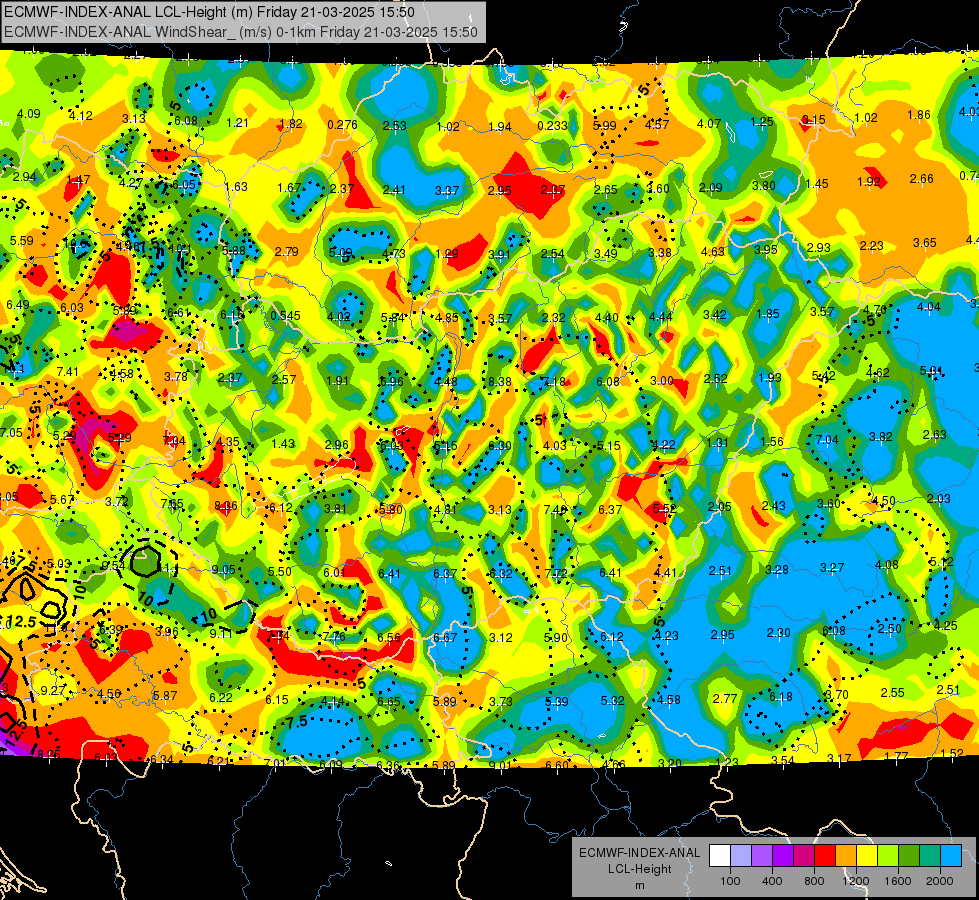
Task: Click wind shear value "4.09"
Action: pyautogui.click(x=29, y=114)
